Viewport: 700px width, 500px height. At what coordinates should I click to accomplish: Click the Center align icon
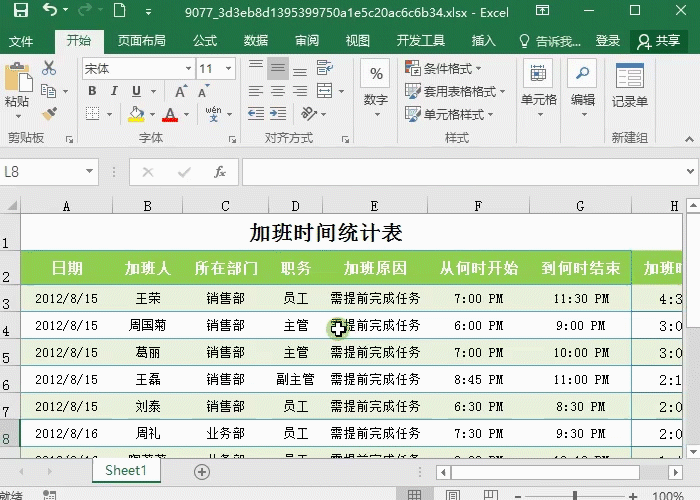pyautogui.click(x=278, y=91)
